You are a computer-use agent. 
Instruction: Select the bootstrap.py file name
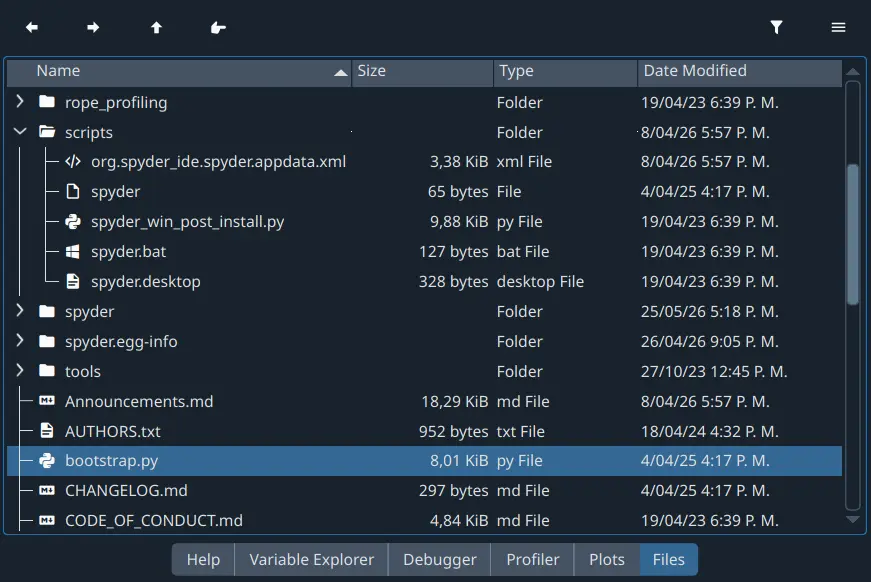pyautogui.click(x=112, y=460)
